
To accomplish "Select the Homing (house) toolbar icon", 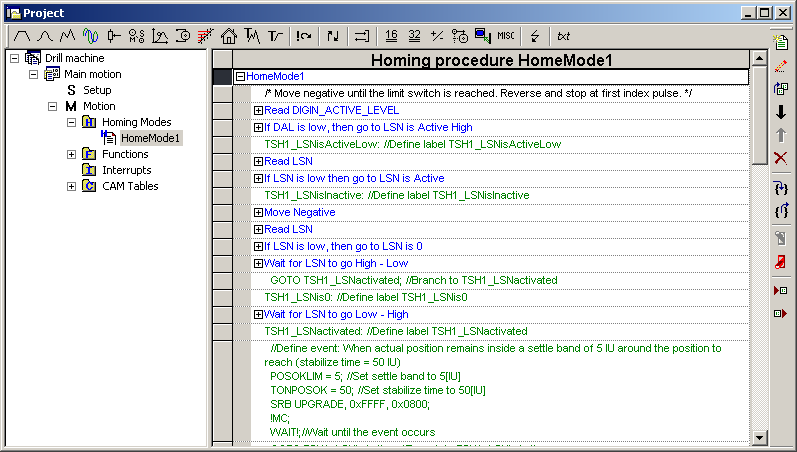I will (229, 36).
